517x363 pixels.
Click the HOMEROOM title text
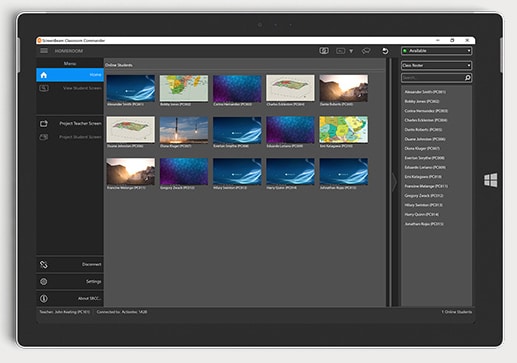click(69, 51)
